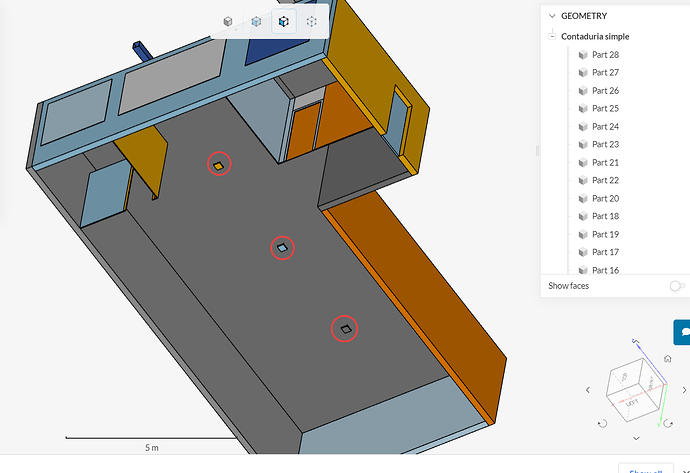The image size is (690, 473).
Task: Pick the orange ceiling vent in model
Action: pyautogui.click(x=219, y=165)
